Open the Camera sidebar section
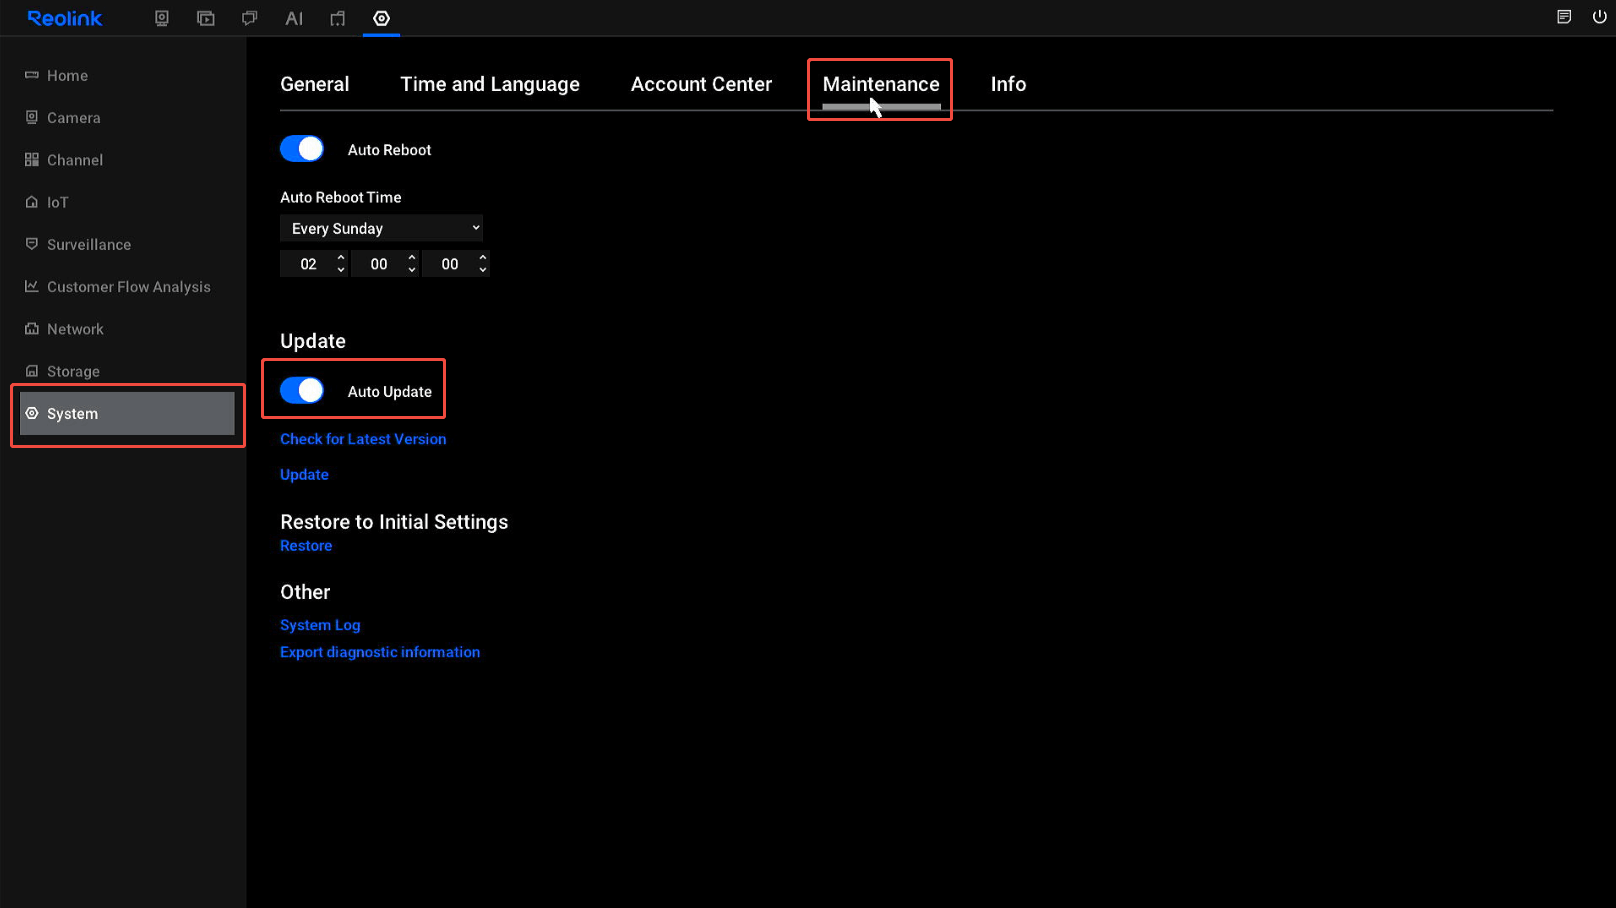The height and width of the screenshot is (908, 1616). tap(73, 118)
